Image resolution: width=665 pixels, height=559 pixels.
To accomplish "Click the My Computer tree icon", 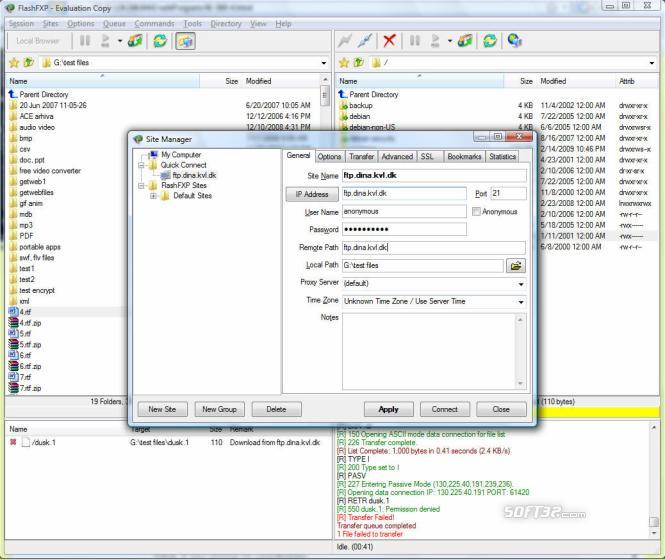I will (154, 154).
